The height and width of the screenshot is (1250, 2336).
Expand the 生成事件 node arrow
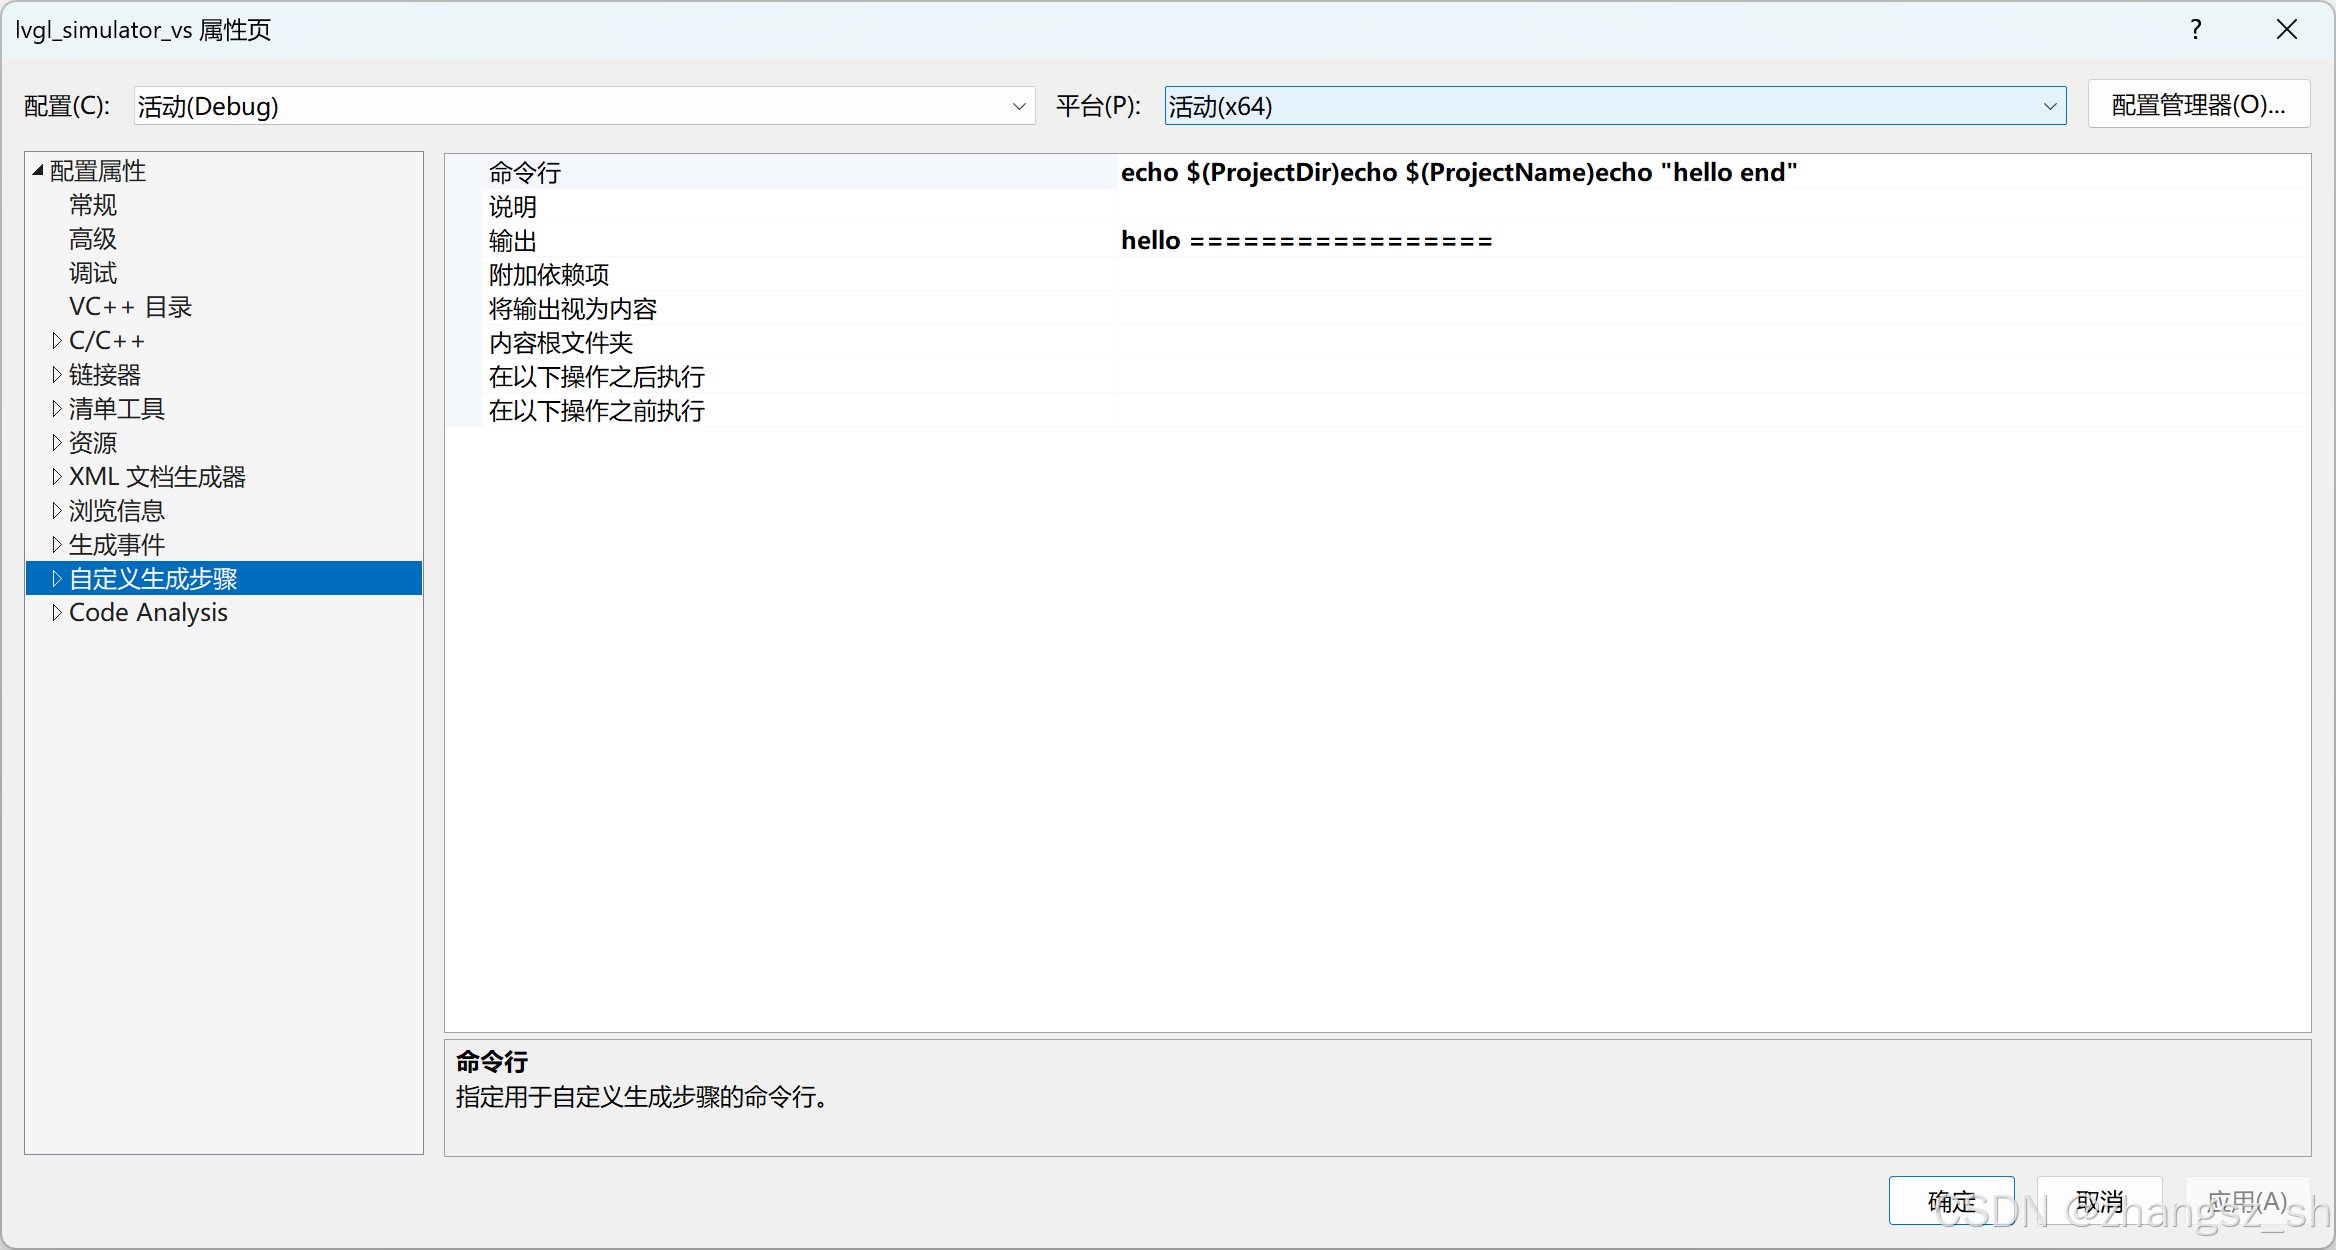(x=57, y=545)
